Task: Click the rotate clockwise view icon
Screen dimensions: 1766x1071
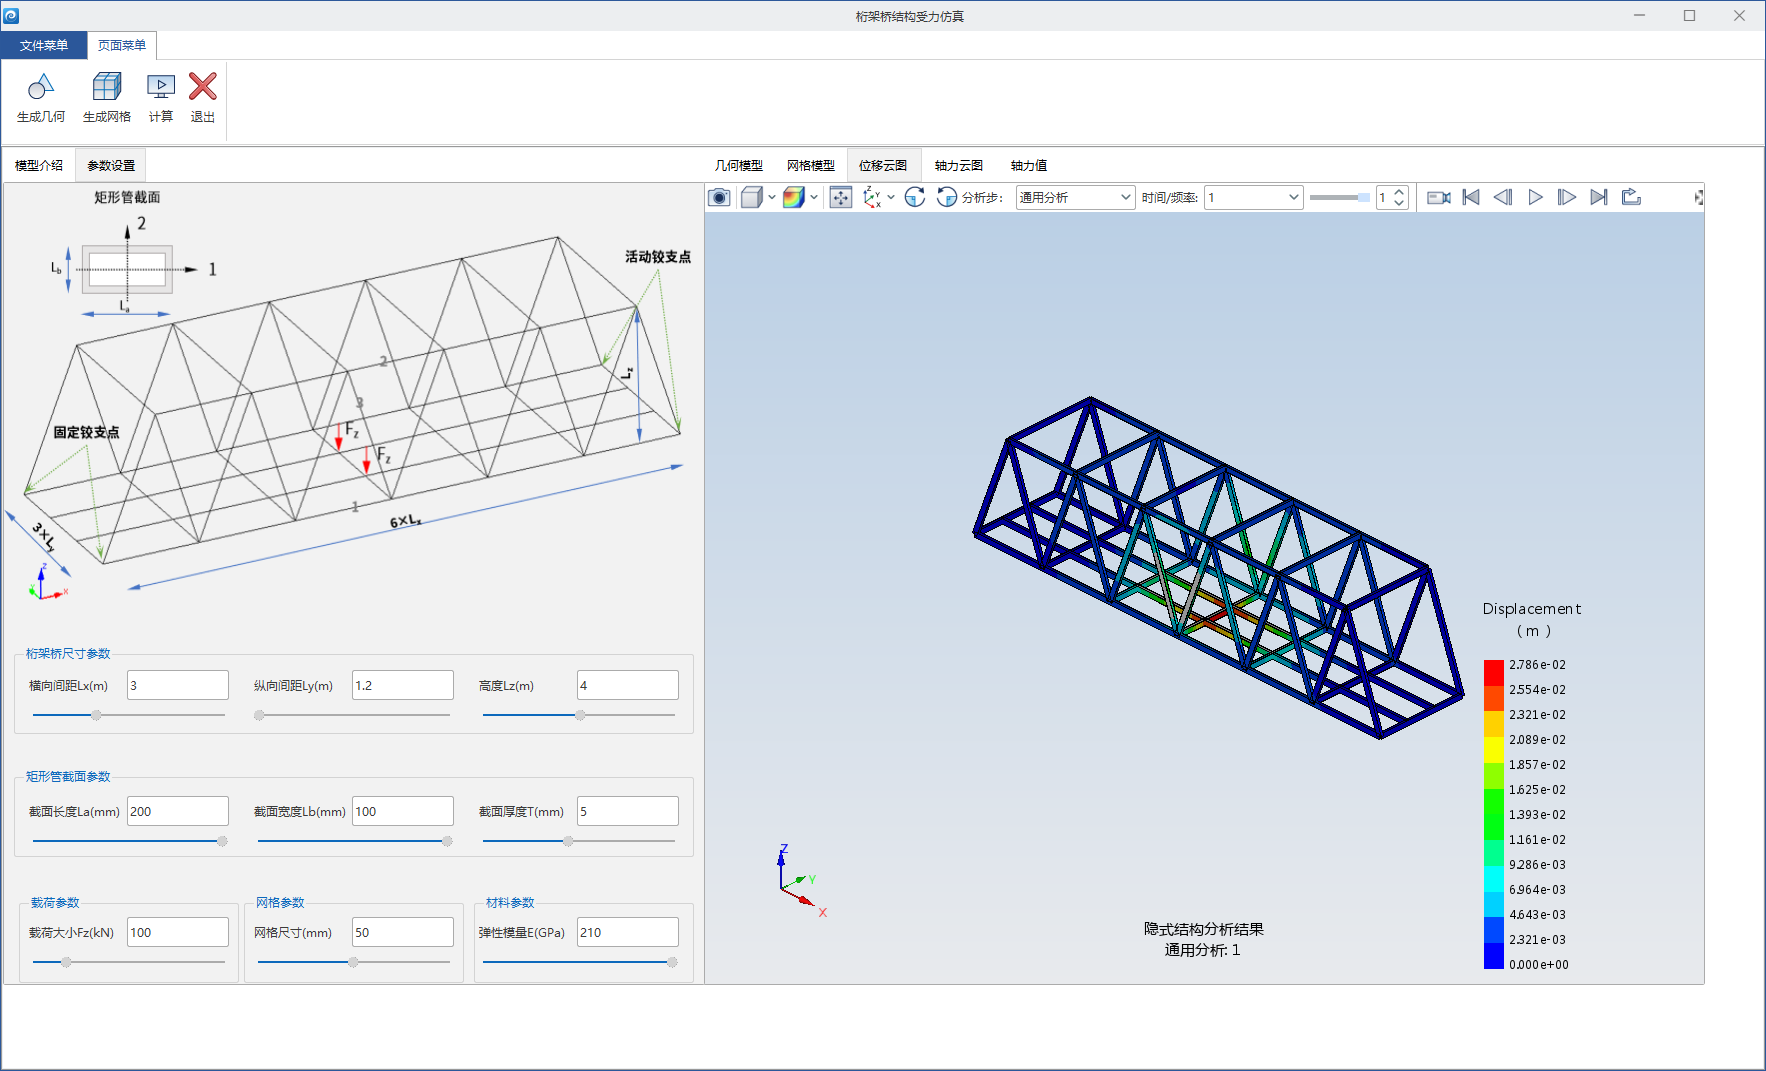Action: (x=914, y=197)
